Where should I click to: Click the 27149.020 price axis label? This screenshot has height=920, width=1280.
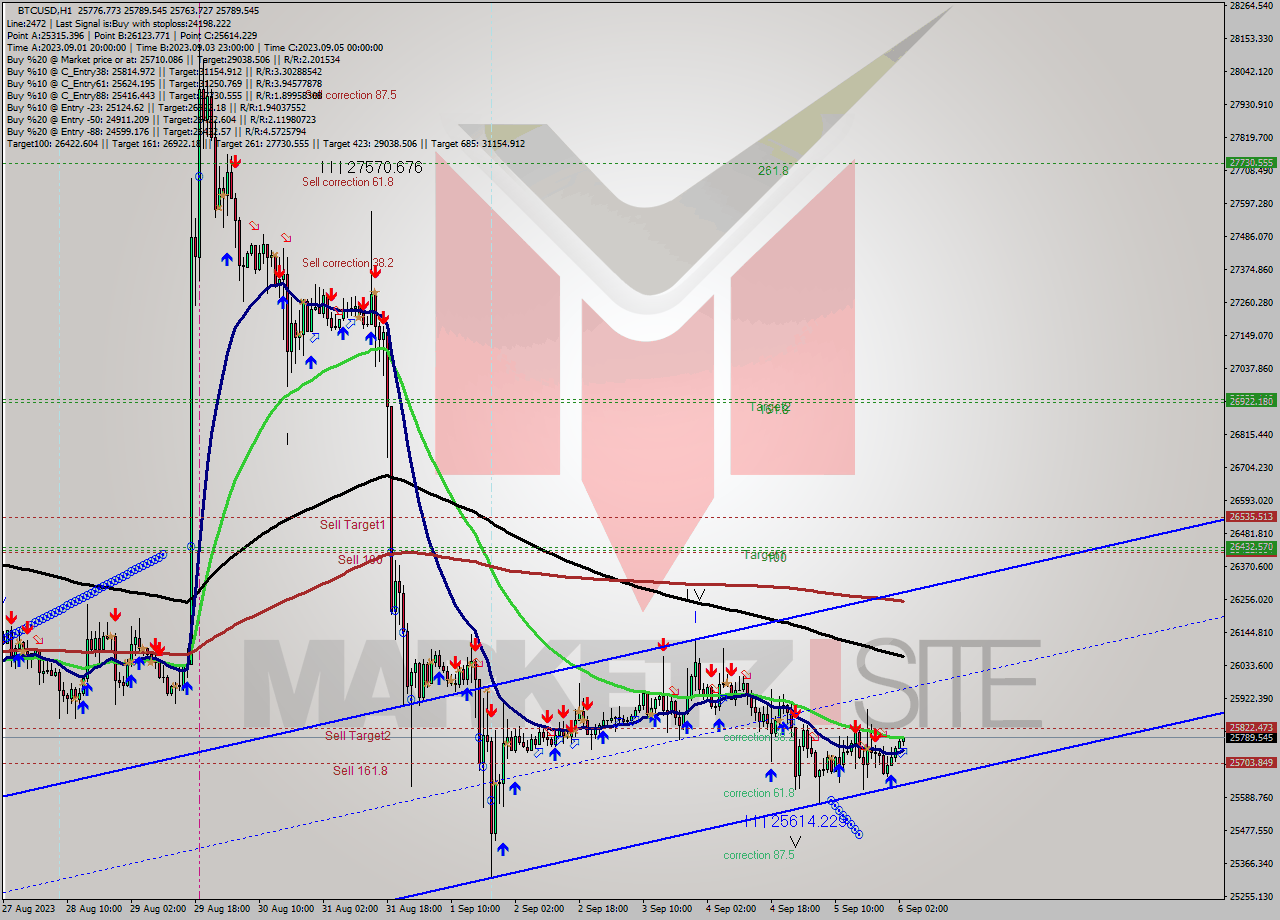click(x=1250, y=335)
